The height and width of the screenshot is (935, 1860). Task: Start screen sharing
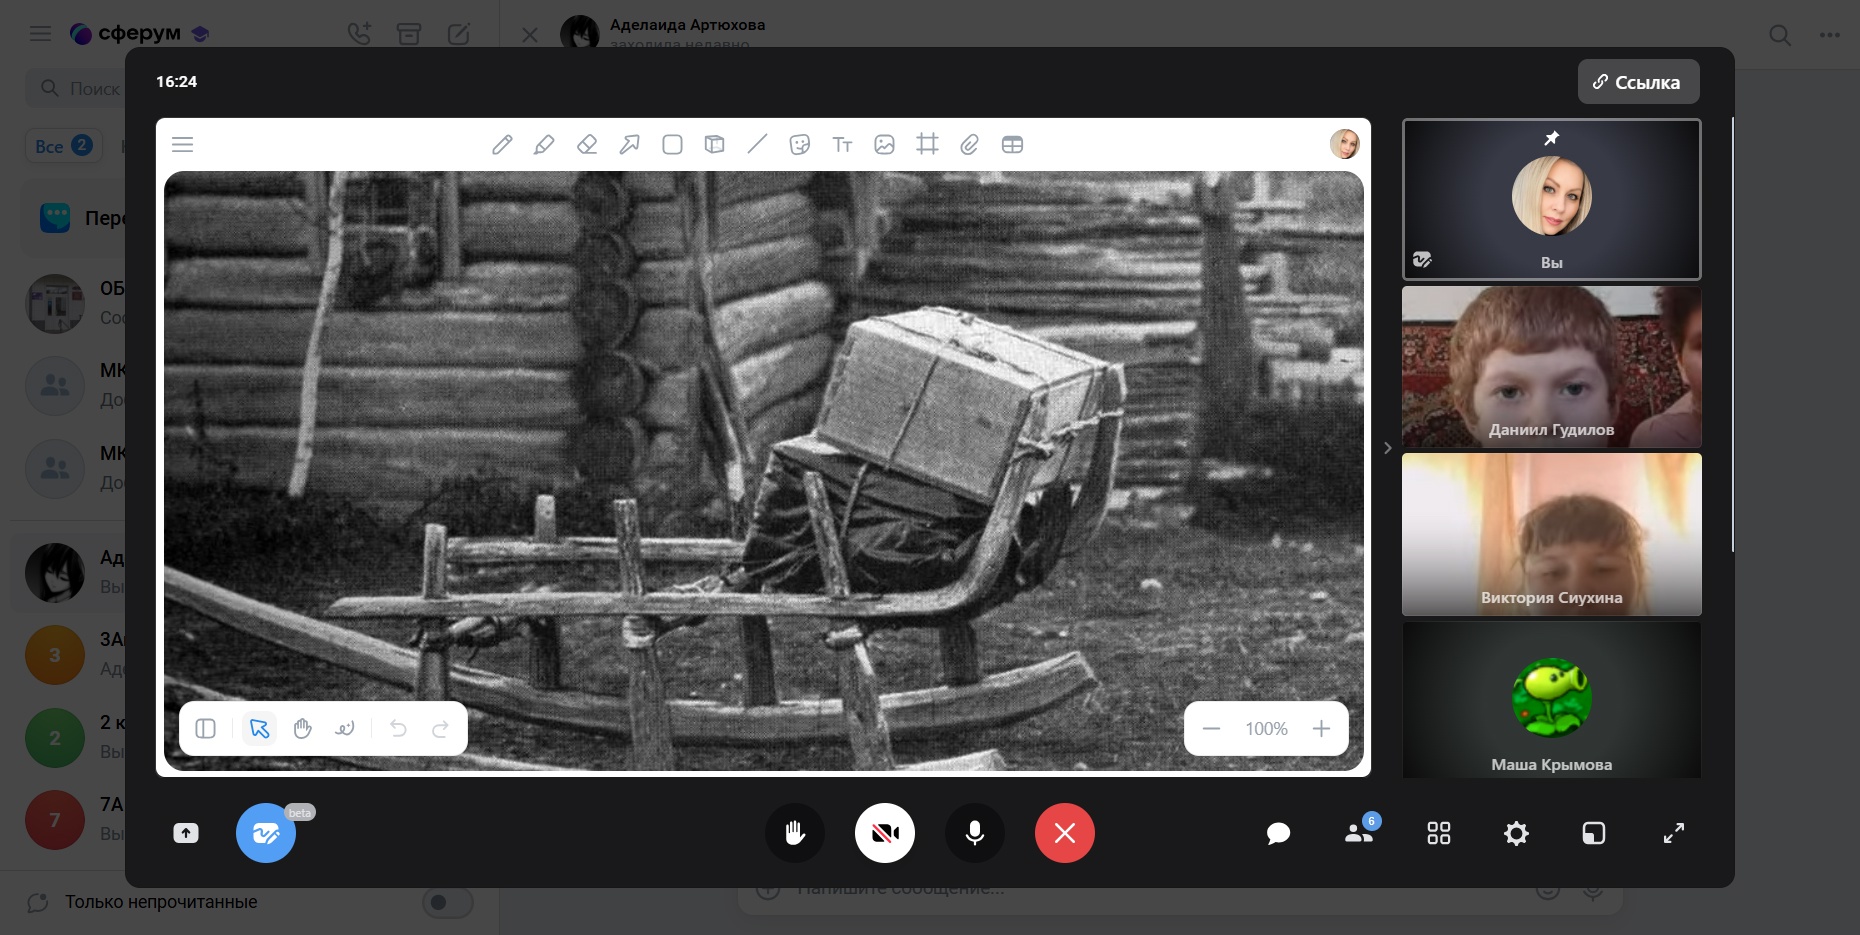[186, 833]
